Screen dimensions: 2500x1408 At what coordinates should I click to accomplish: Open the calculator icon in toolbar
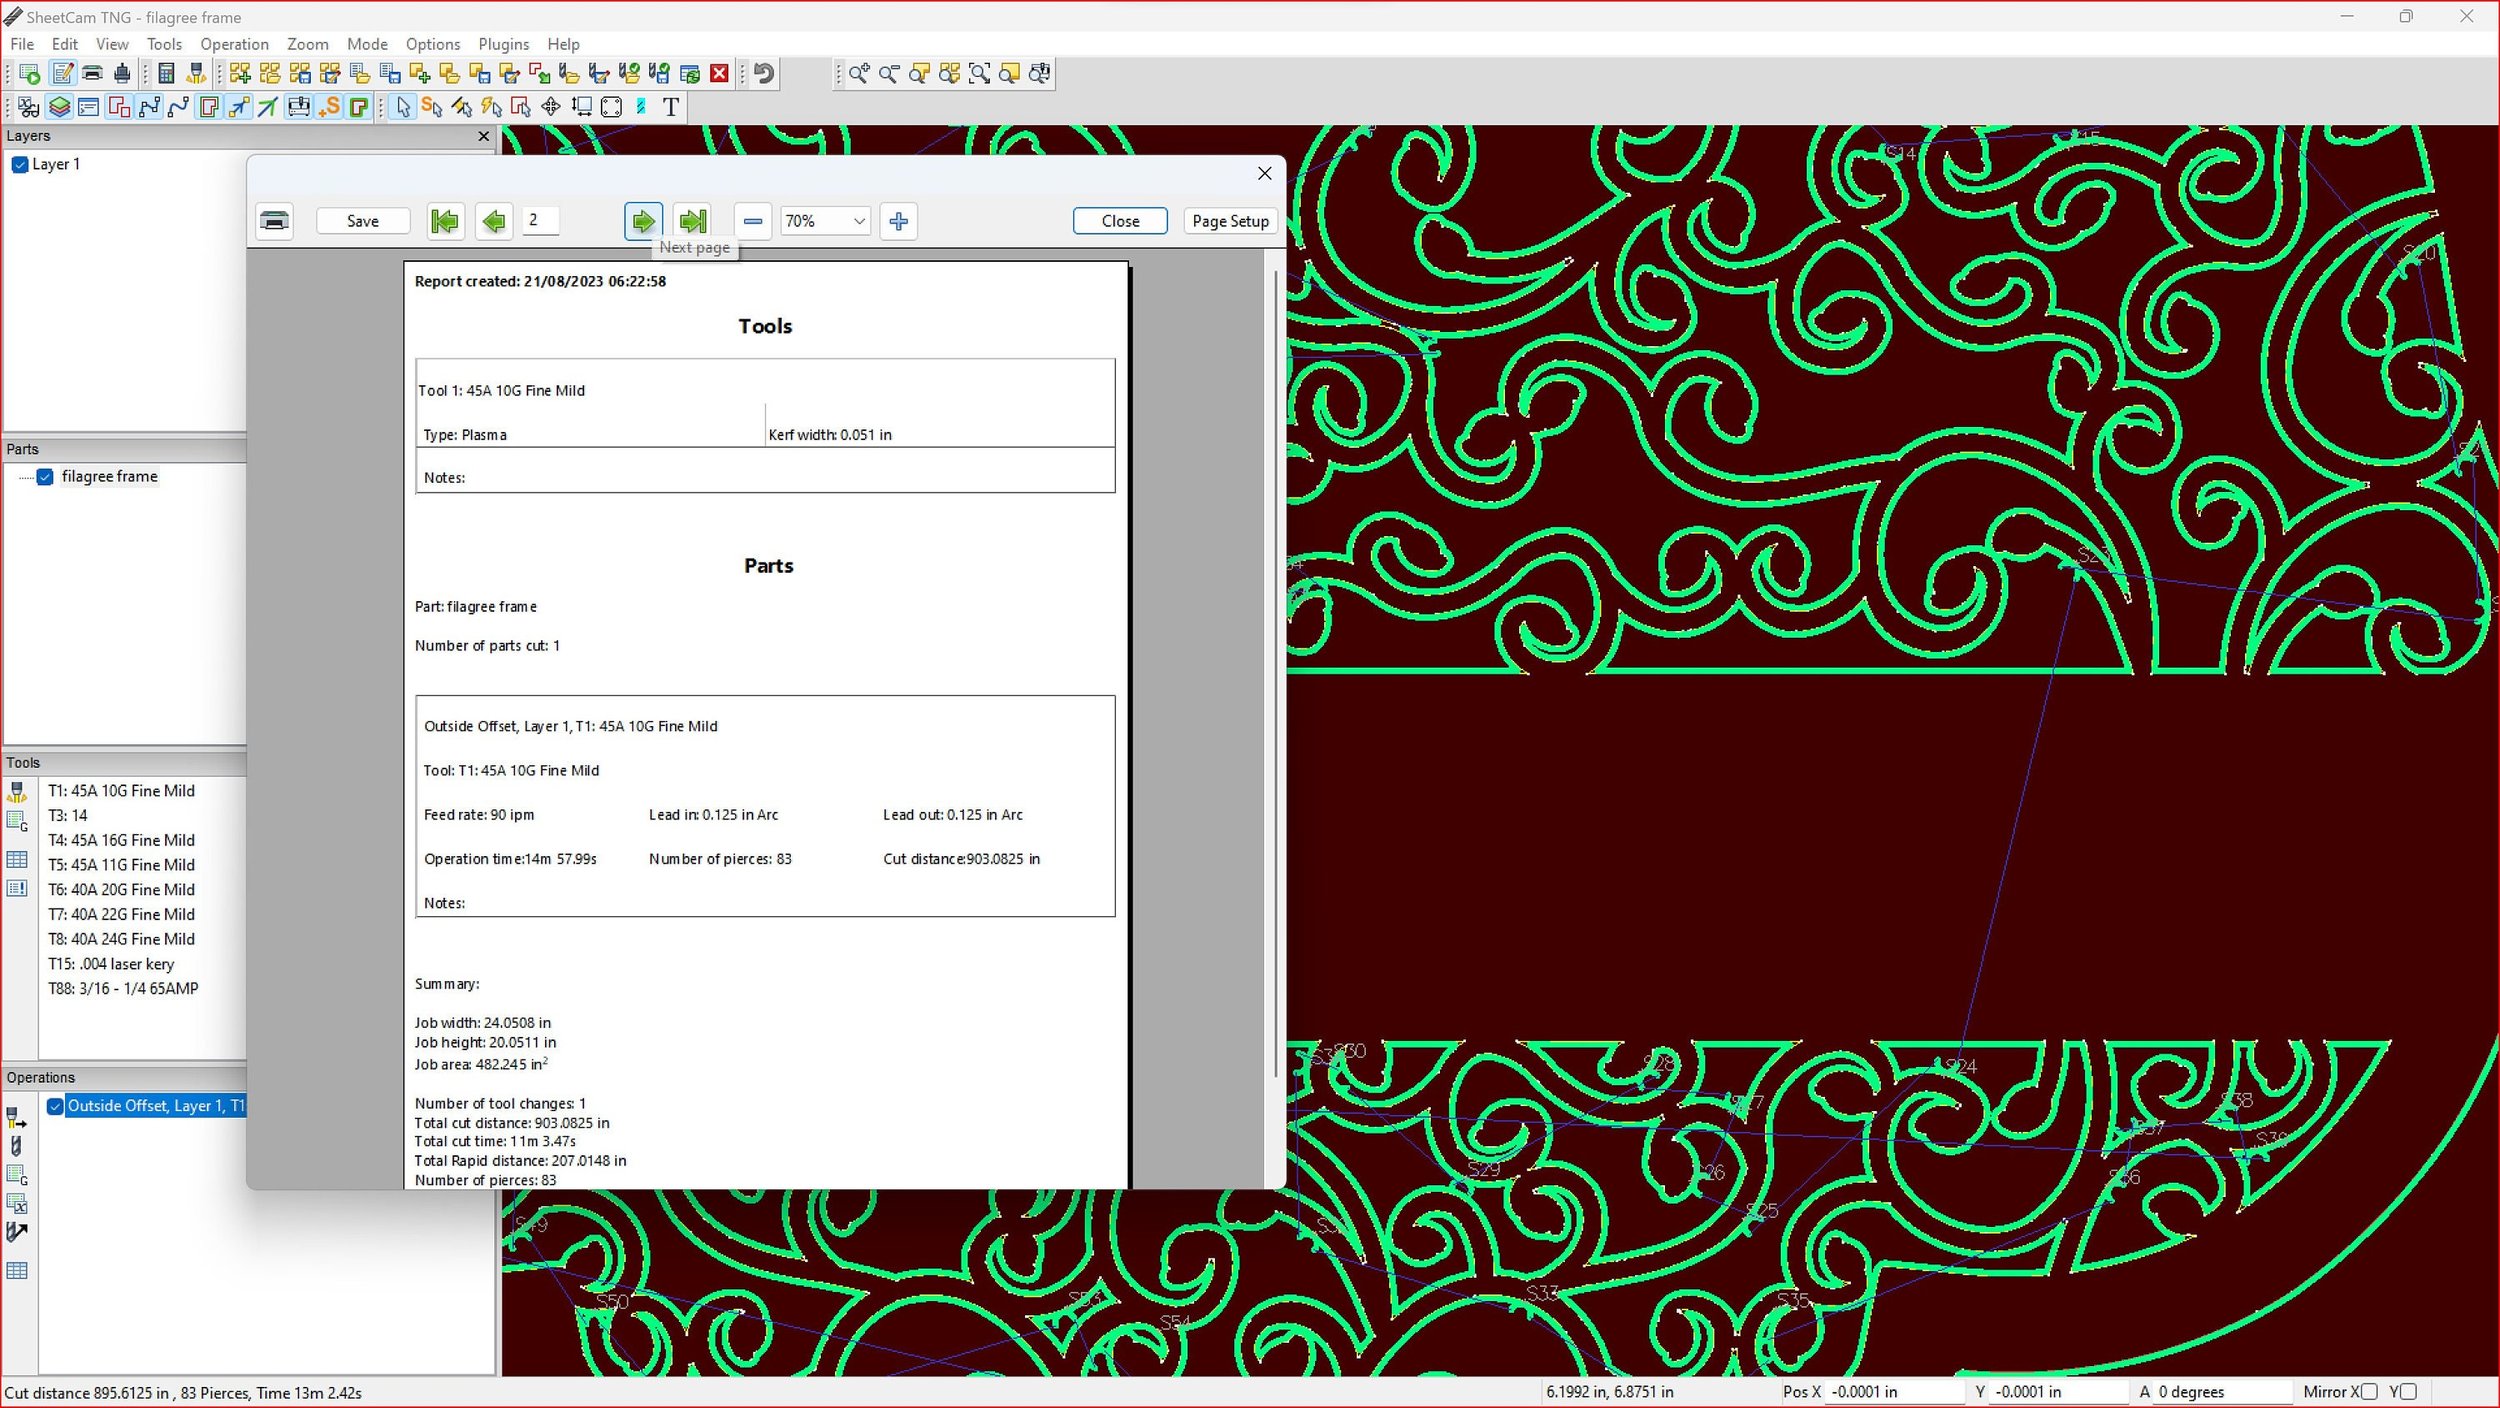click(x=166, y=74)
